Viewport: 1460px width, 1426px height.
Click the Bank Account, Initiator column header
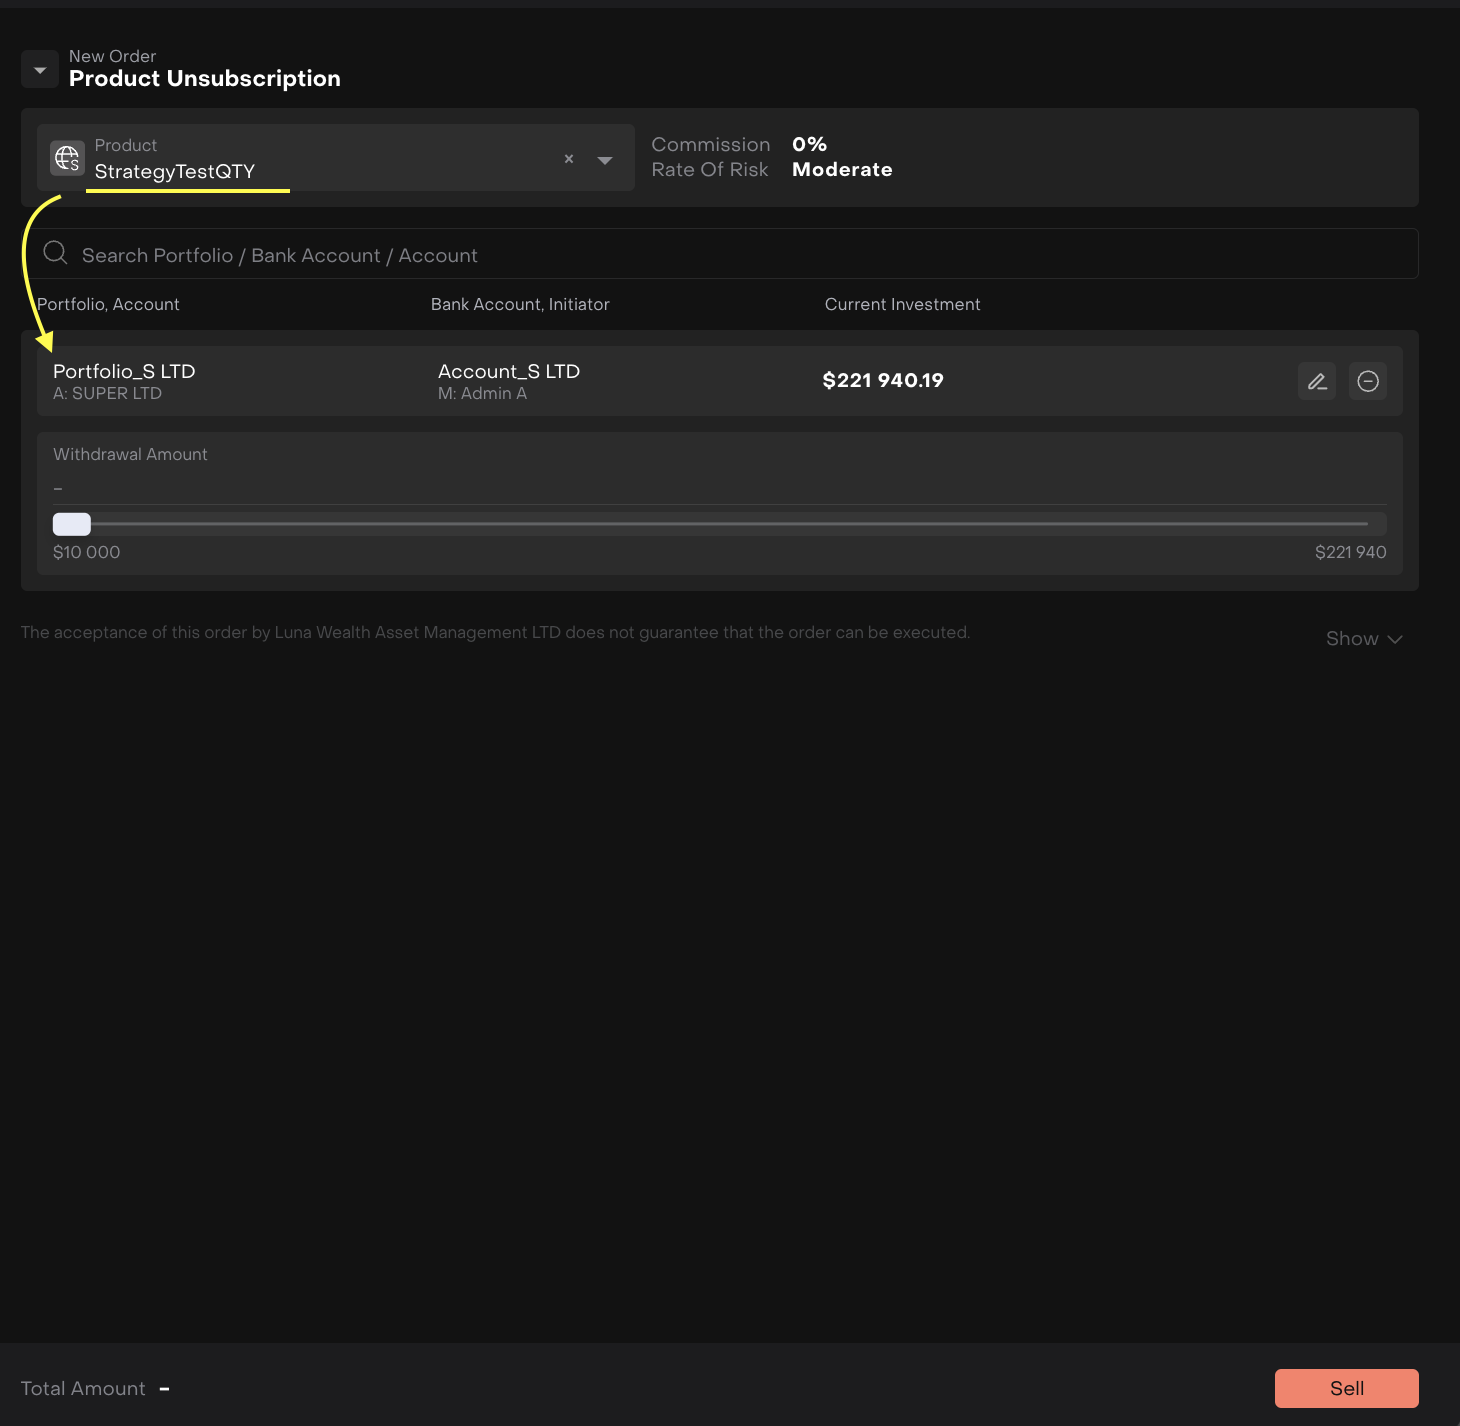click(x=520, y=304)
